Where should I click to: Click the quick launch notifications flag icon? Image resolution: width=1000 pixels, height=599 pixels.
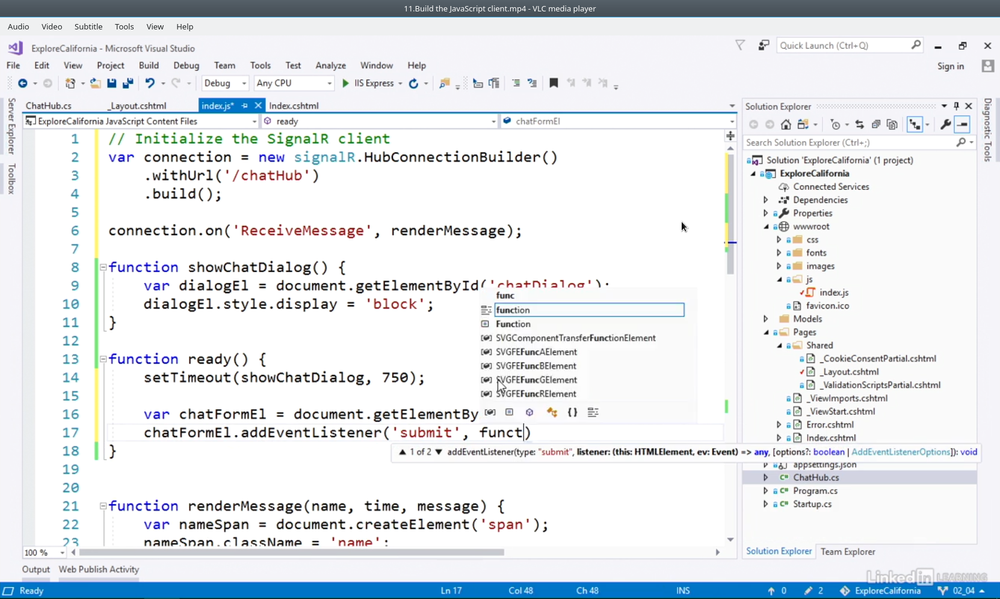coord(740,45)
